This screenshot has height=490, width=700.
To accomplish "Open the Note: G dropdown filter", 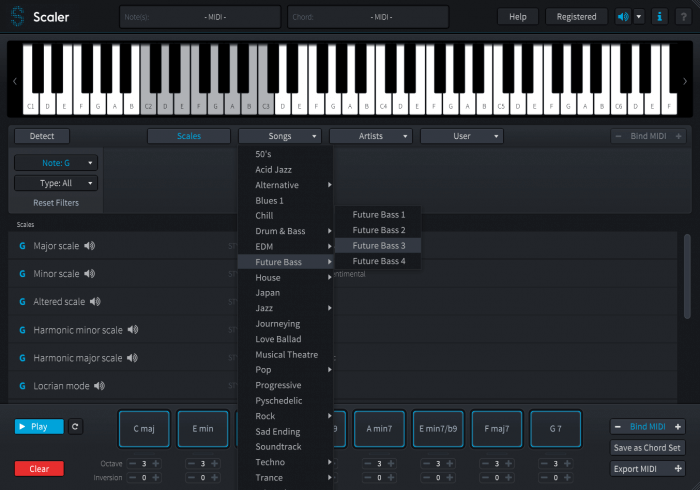I will [56, 162].
